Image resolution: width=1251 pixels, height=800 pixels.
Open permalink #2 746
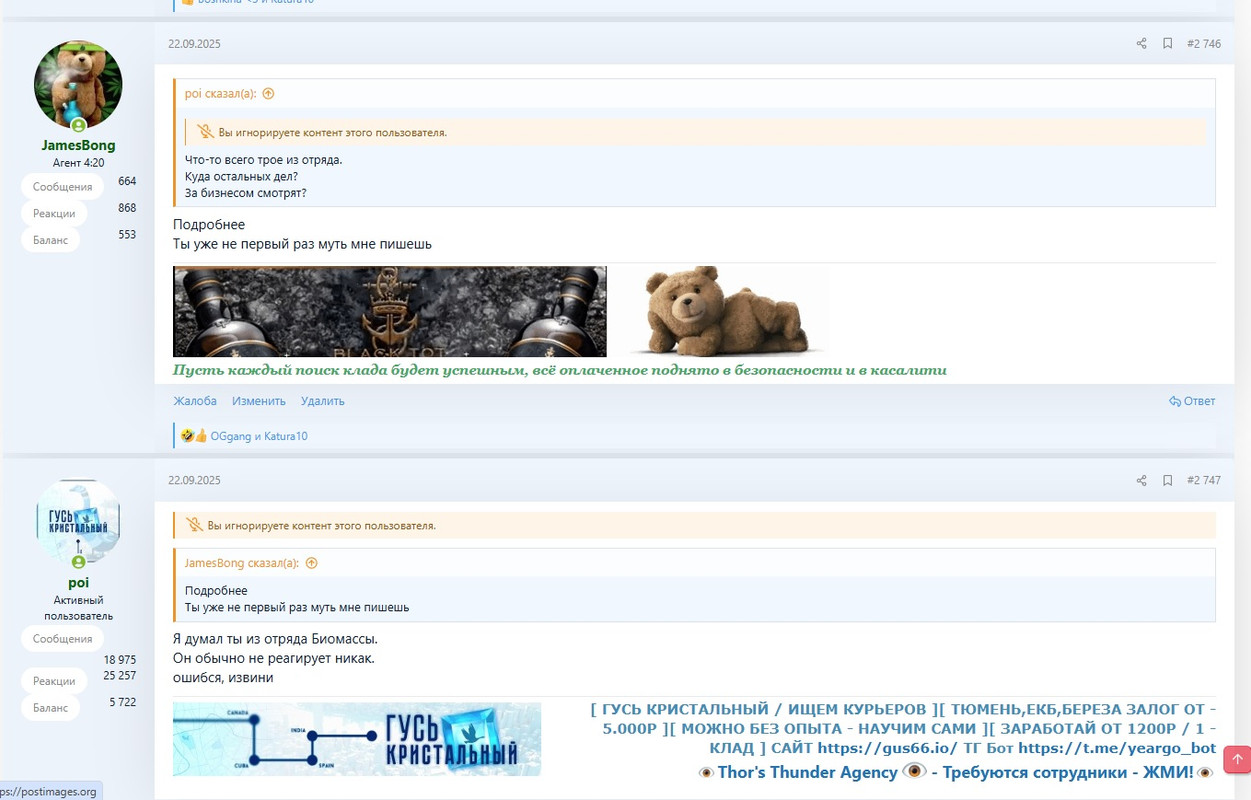click(1203, 44)
